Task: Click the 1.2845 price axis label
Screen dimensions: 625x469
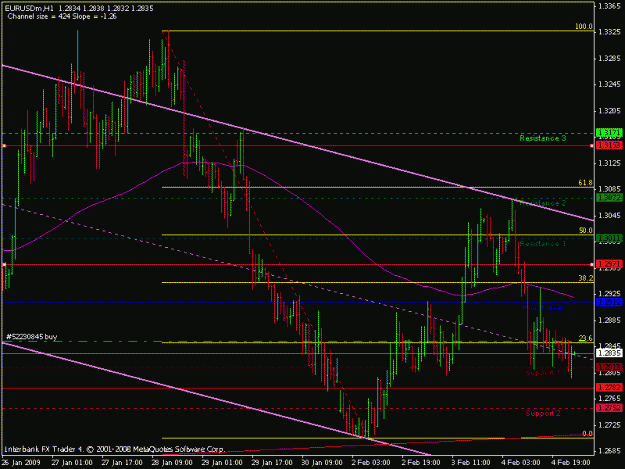Action: [609, 346]
